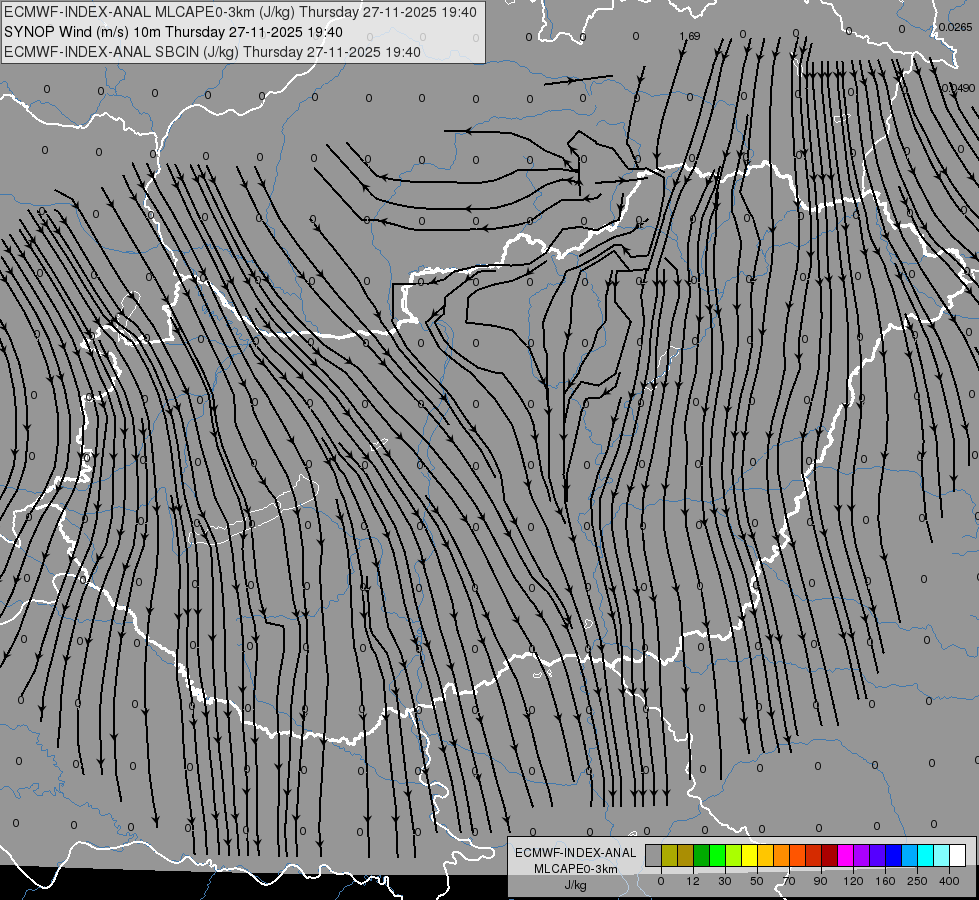
Task: Click the J/kg unit label in legend
Action: coord(576,885)
